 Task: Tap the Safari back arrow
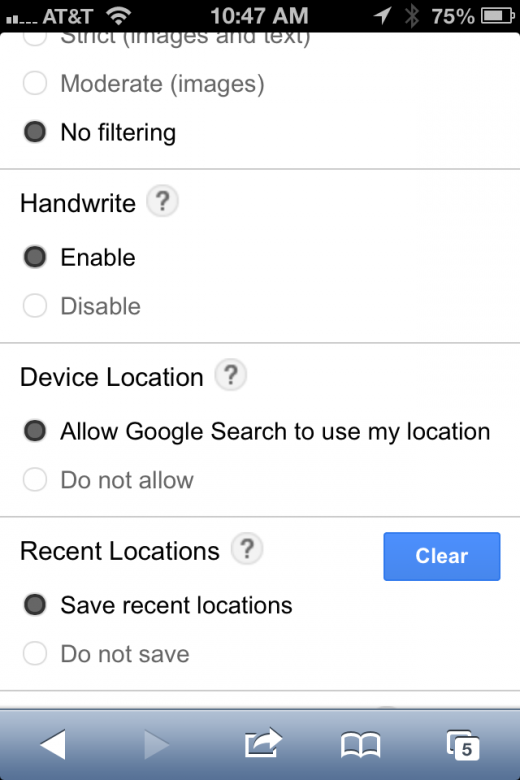coord(53,744)
